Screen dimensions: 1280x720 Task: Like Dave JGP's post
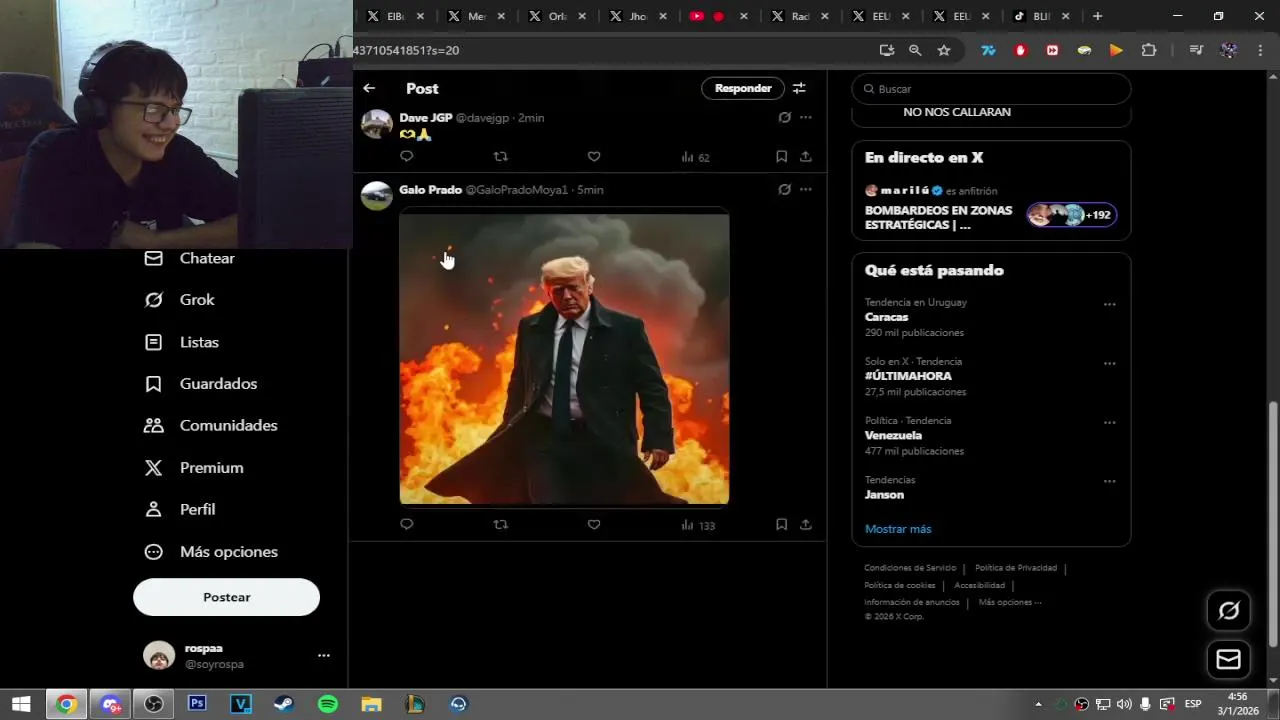(594, 157)
